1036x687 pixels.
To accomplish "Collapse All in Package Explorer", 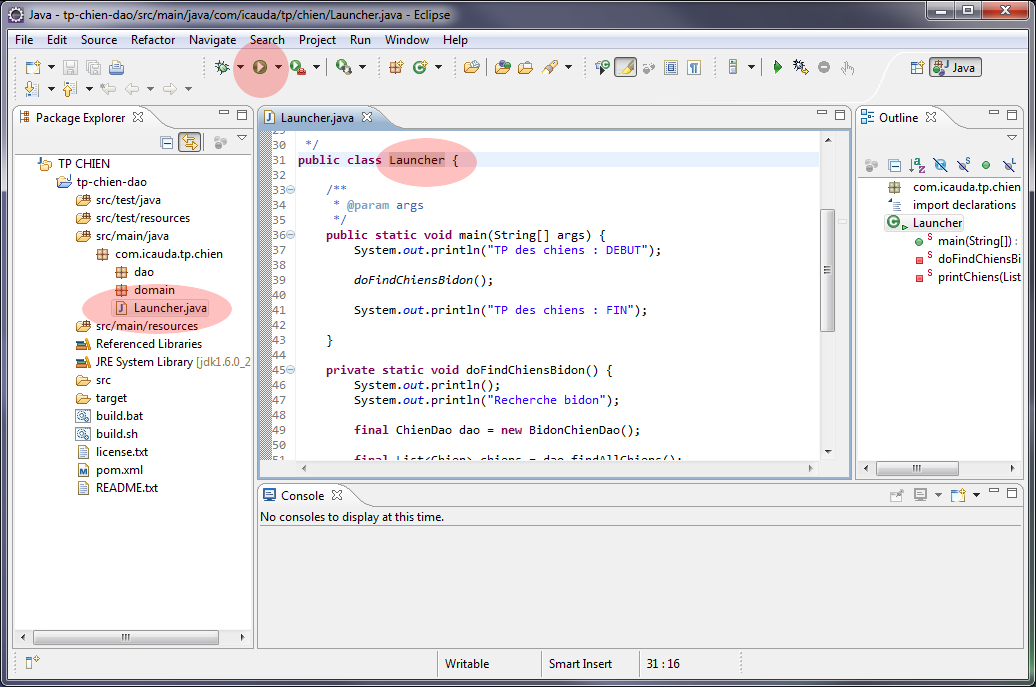I will (167, 142).
